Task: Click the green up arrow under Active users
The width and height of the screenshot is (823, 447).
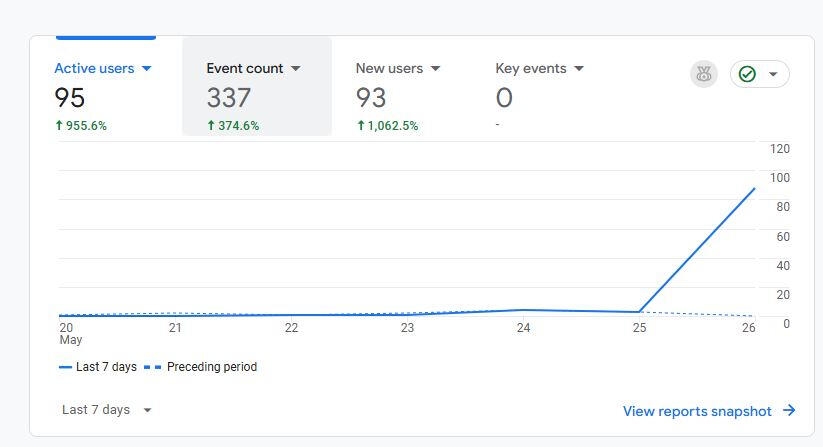Action: (x=60, y=126)
